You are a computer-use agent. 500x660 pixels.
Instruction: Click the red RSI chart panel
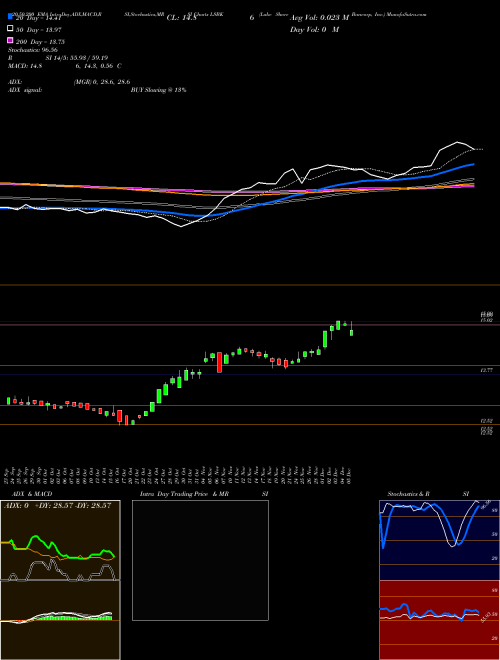439,620
